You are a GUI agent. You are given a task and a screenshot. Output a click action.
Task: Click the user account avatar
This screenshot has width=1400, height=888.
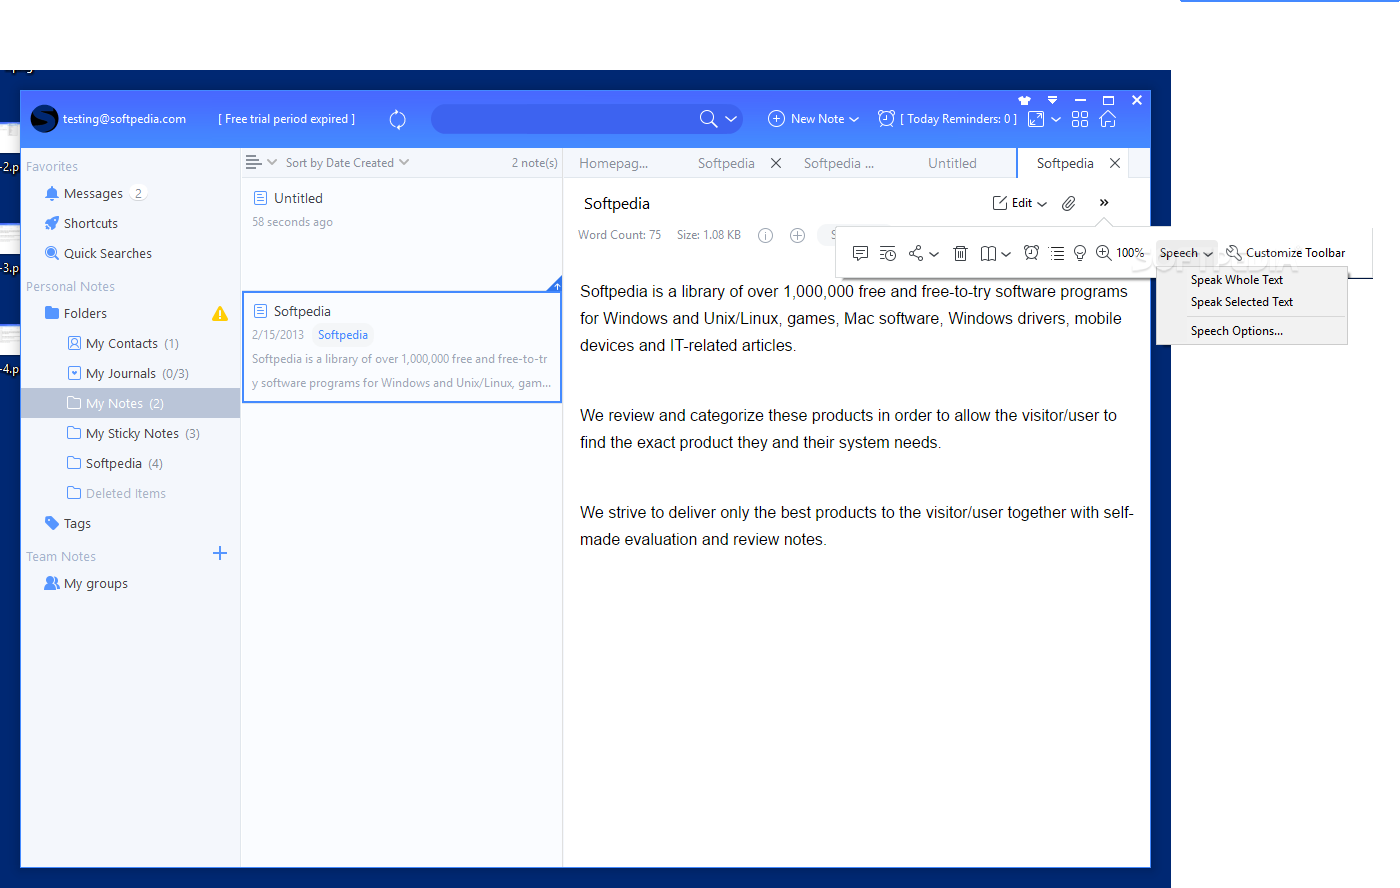tap(44, 119)
